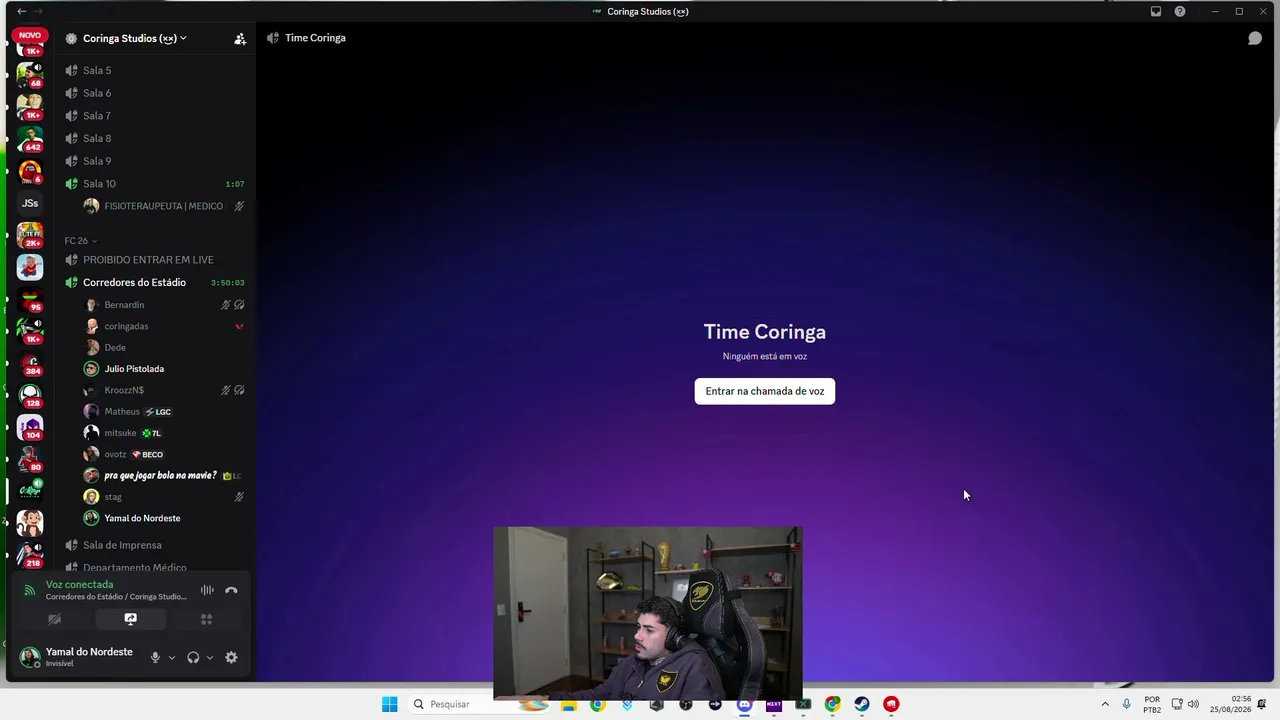Select user FISIOTERAUPEUTA | MEDICO in Sala 10

[x=164, y=206]
